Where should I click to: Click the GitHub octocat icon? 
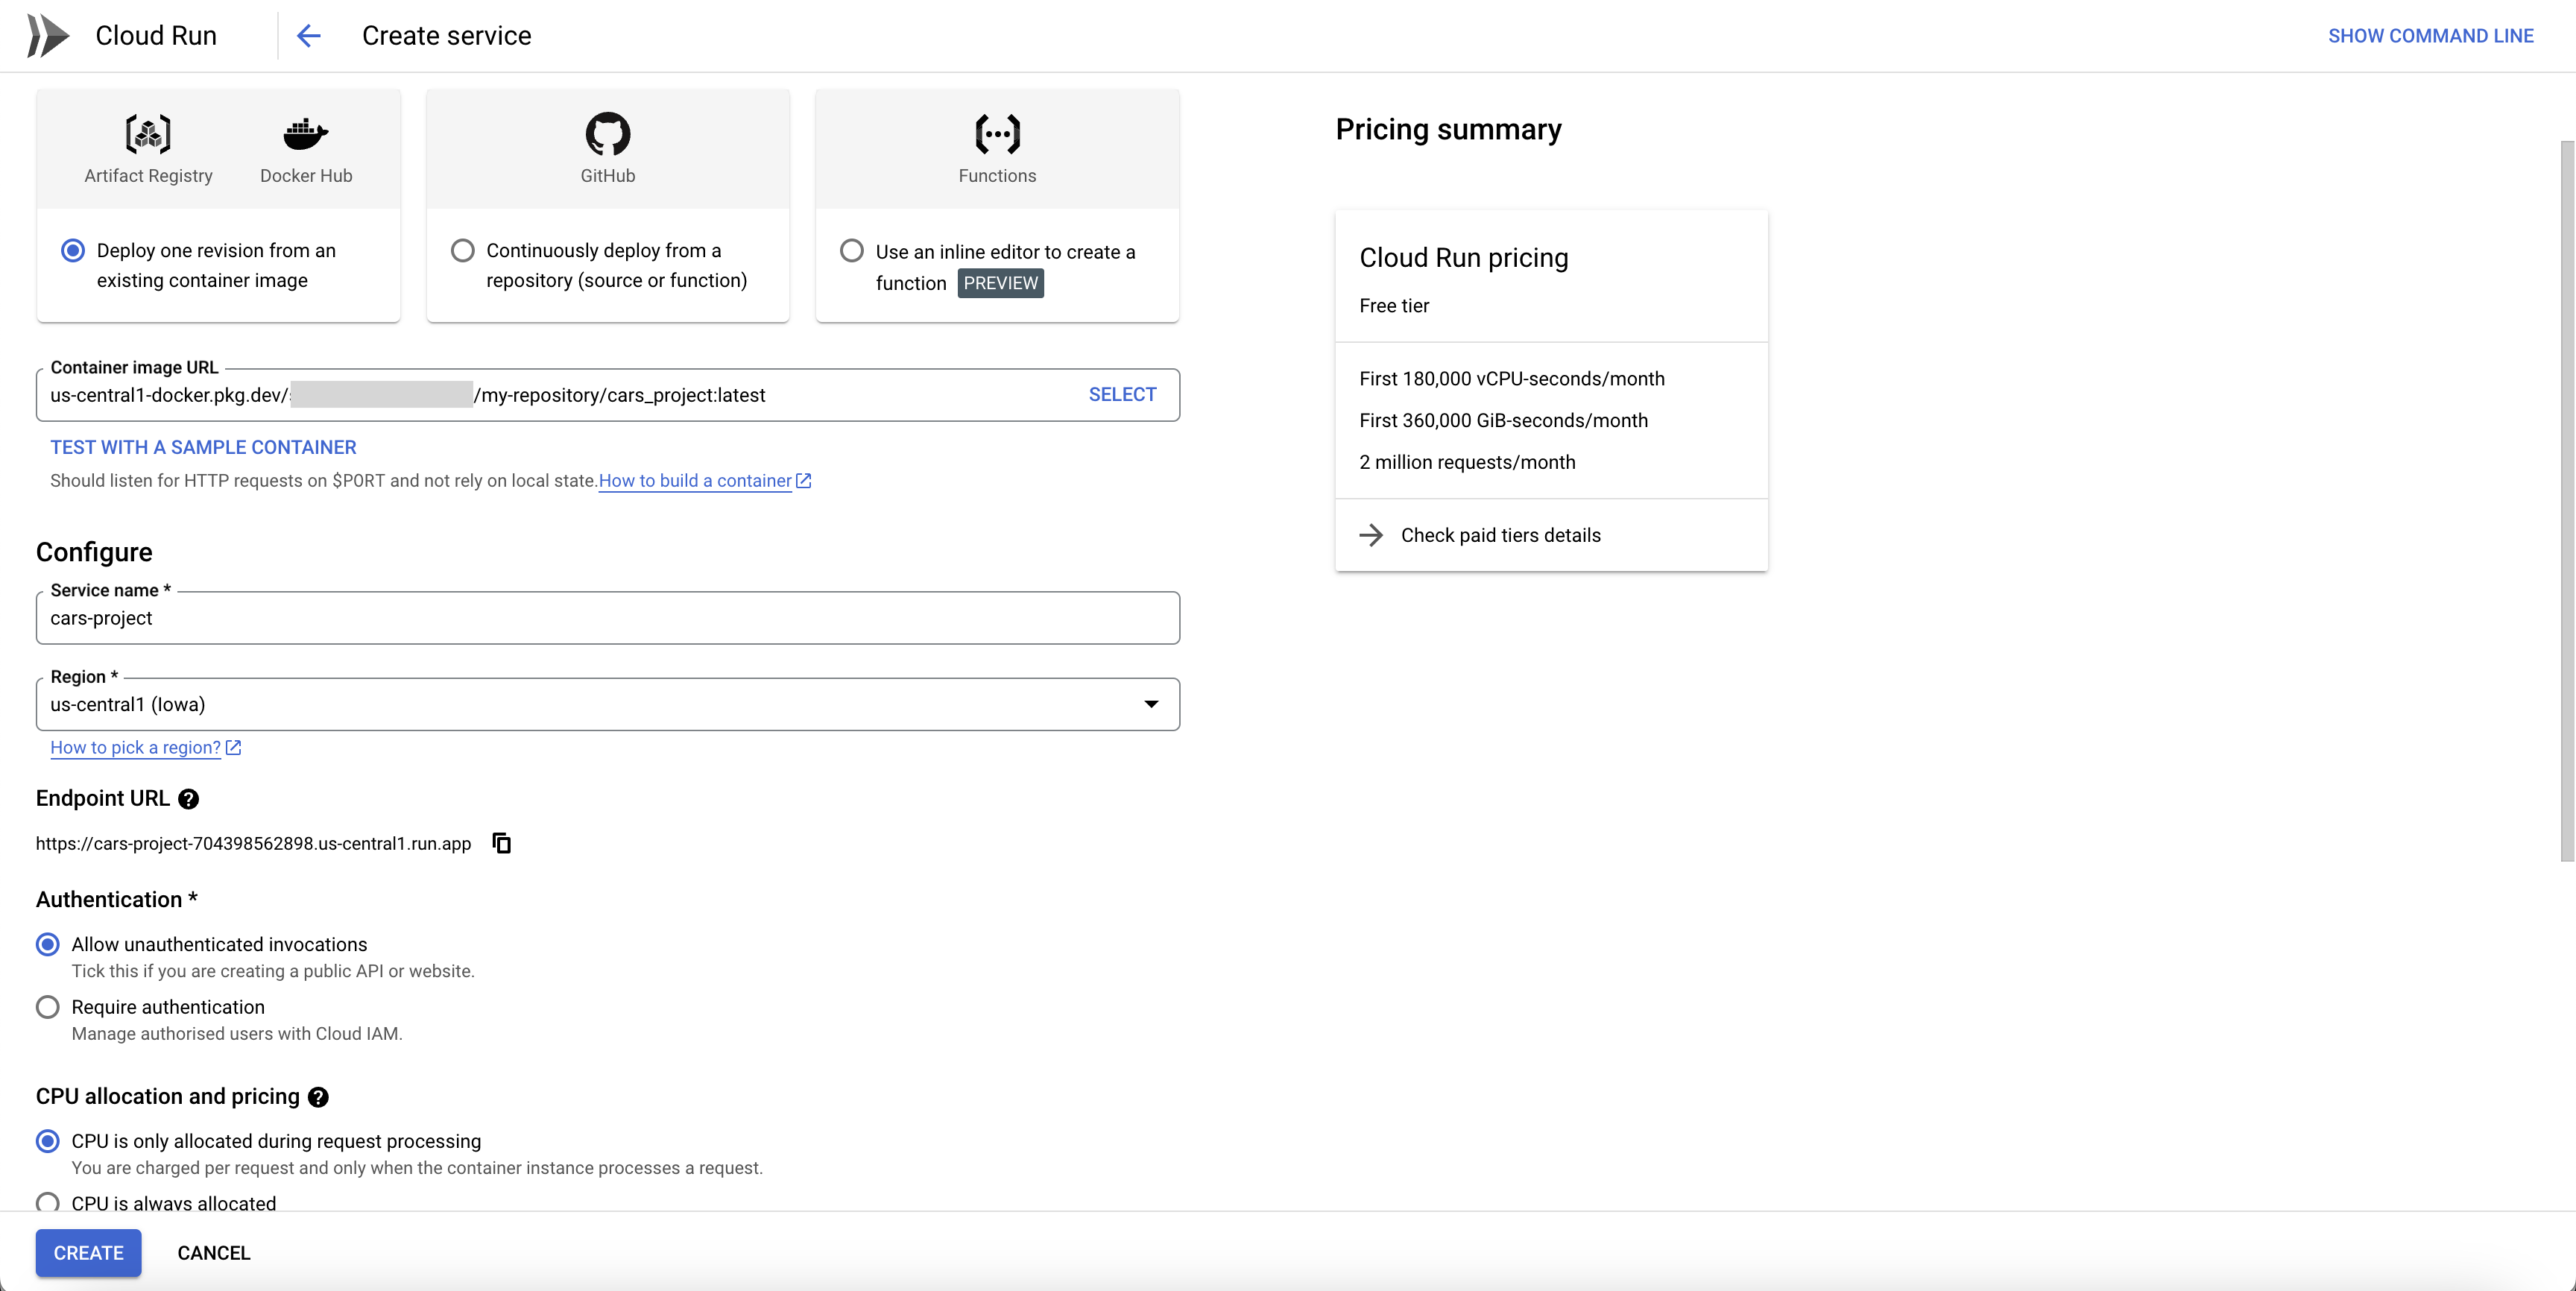pos(608,133)
